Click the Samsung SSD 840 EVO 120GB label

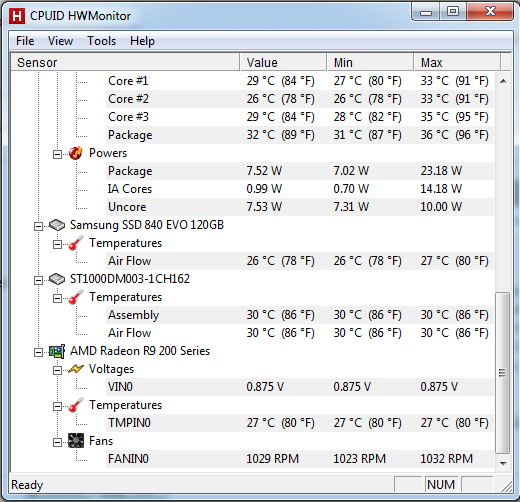[x=147, y=225]
